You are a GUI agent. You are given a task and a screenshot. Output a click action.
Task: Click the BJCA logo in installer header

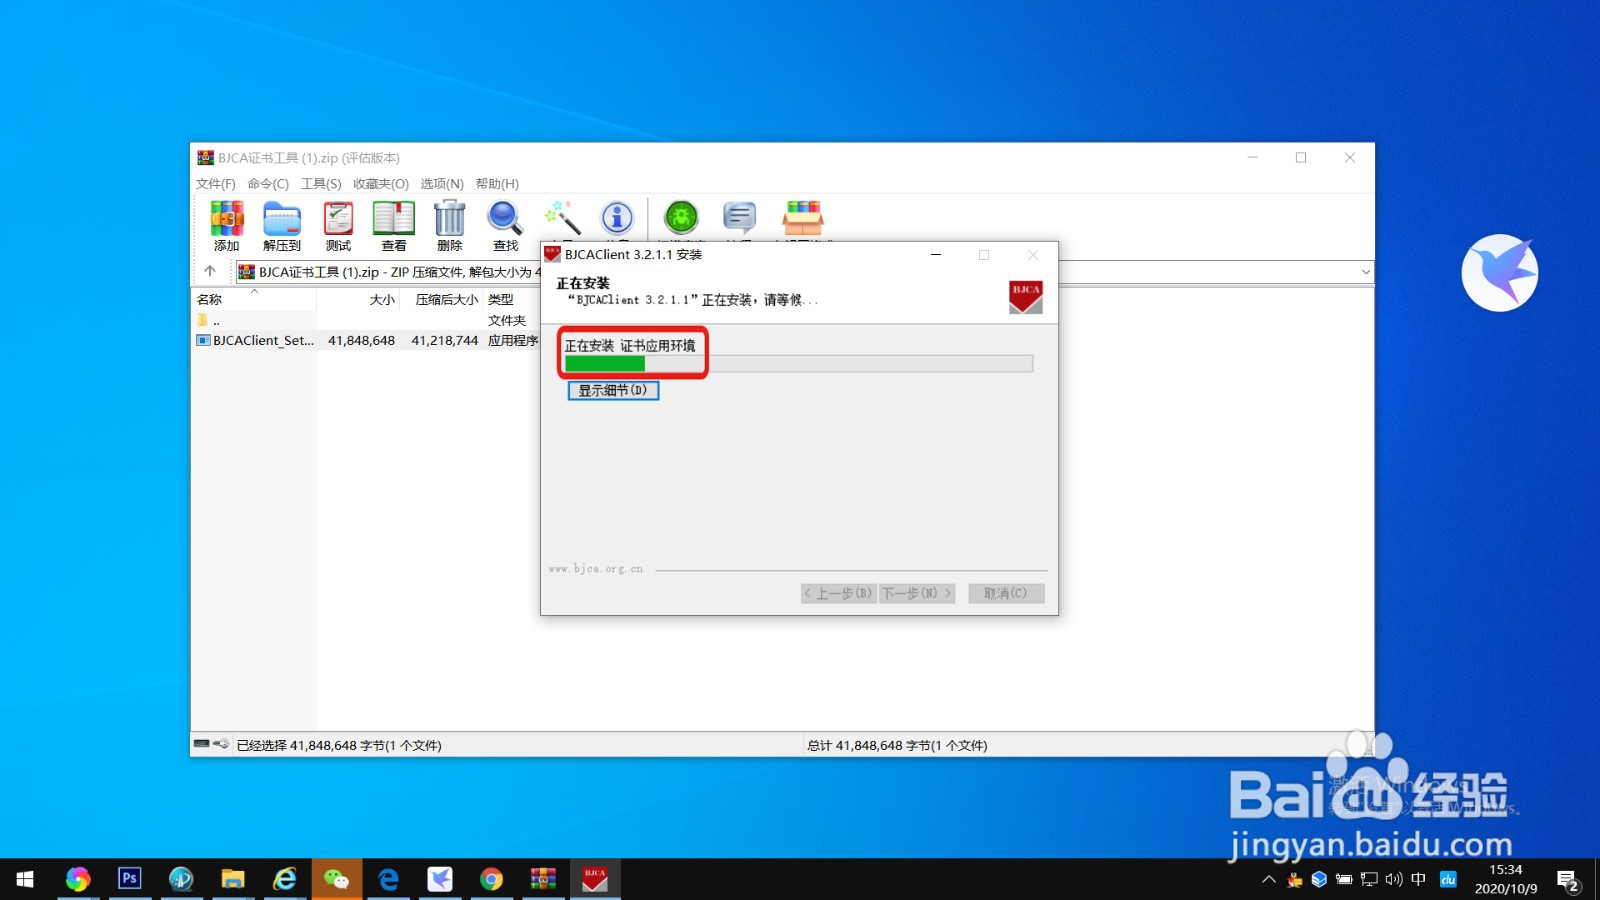[1026, 298]
